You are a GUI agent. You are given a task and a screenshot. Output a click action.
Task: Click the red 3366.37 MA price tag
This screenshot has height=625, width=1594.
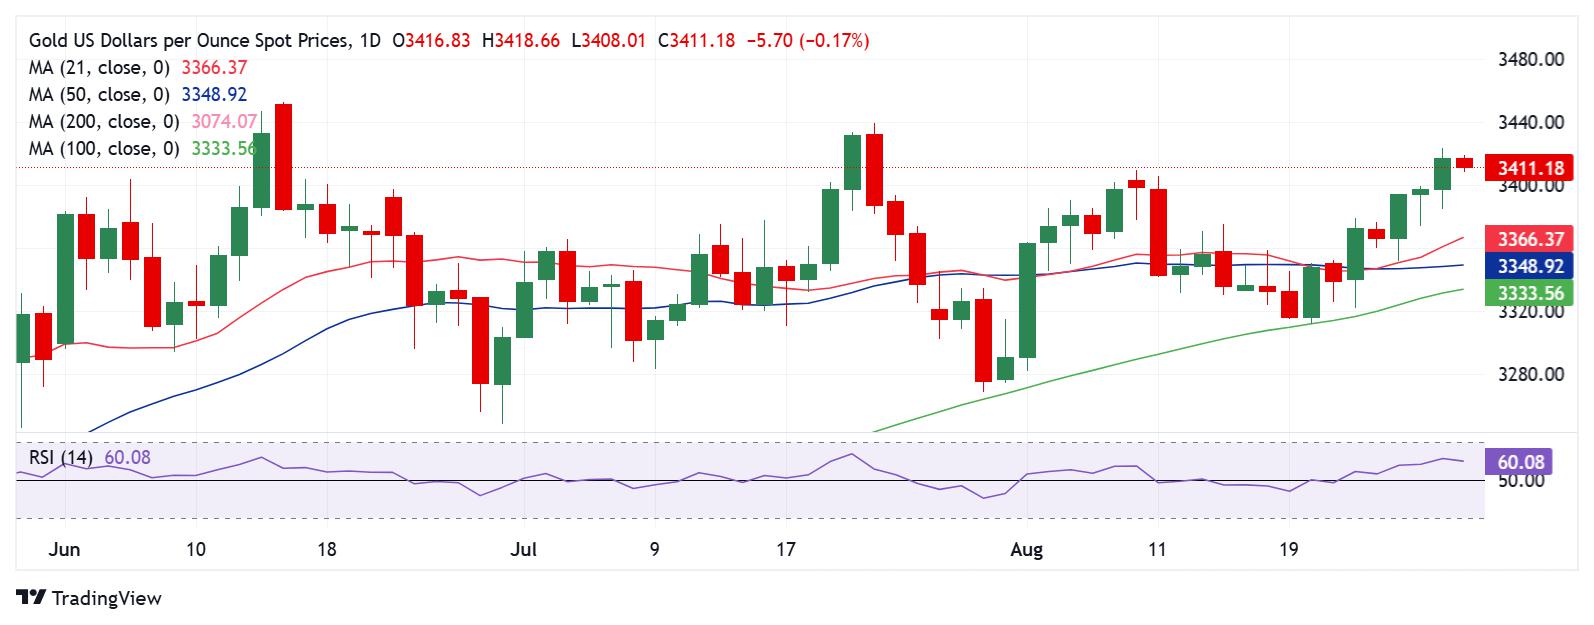click(x=1530, y=239)
